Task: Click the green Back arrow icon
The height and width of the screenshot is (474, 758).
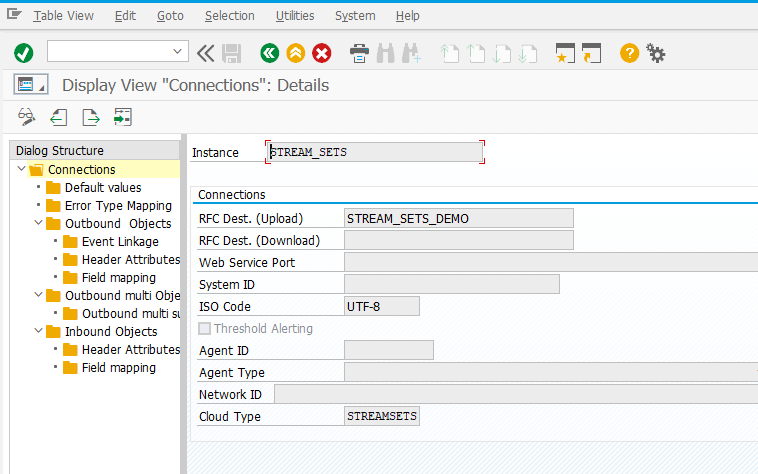Action: tap(269, 53)
